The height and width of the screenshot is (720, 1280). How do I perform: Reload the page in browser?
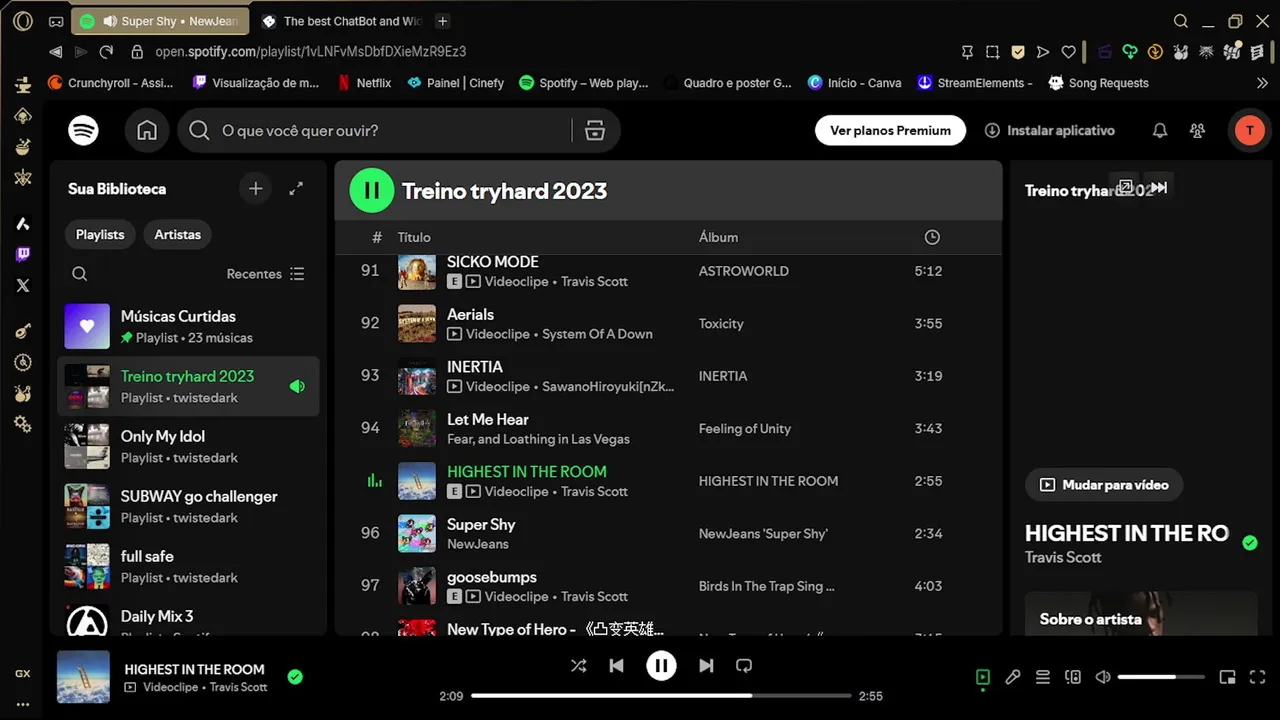107,51
